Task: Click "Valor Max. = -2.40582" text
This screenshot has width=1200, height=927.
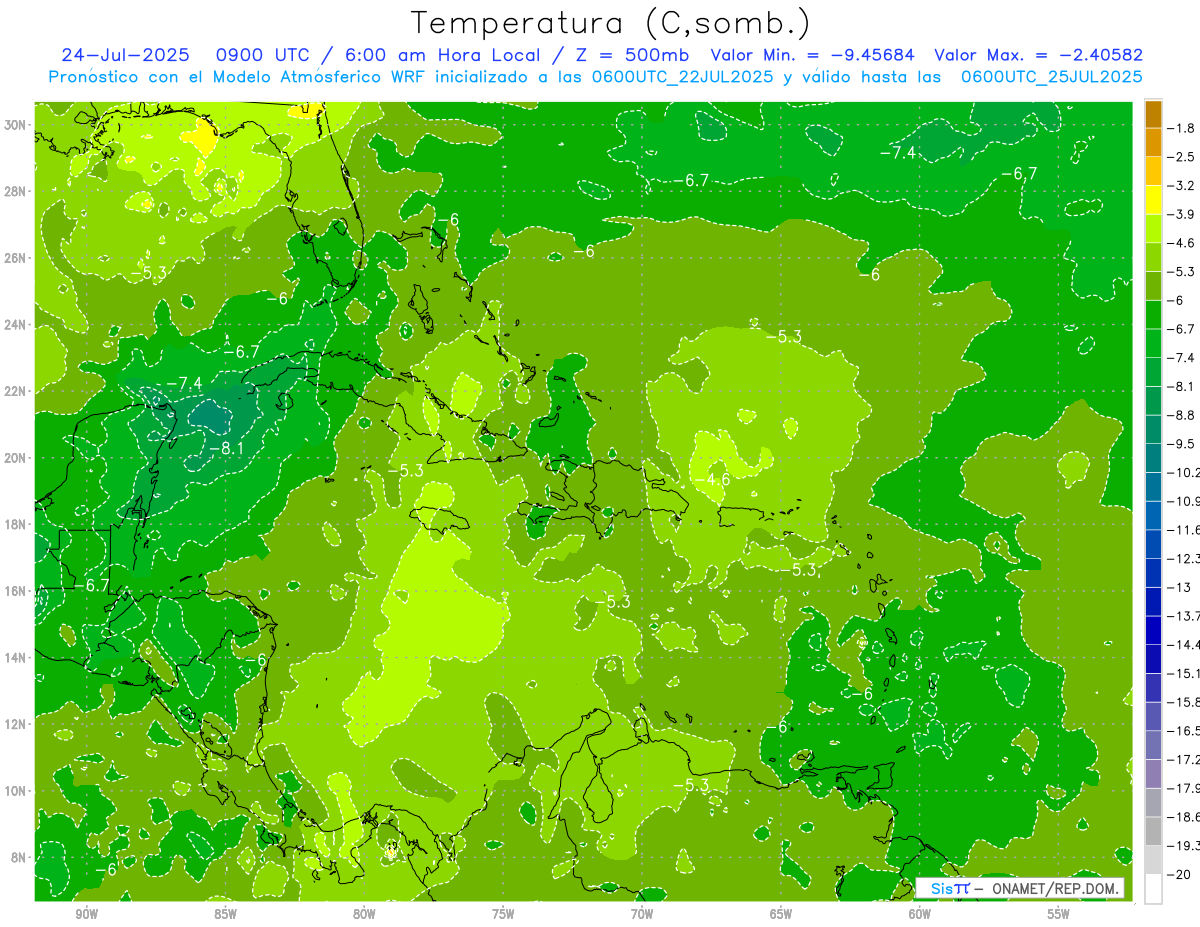Action: coord(1038,55)
